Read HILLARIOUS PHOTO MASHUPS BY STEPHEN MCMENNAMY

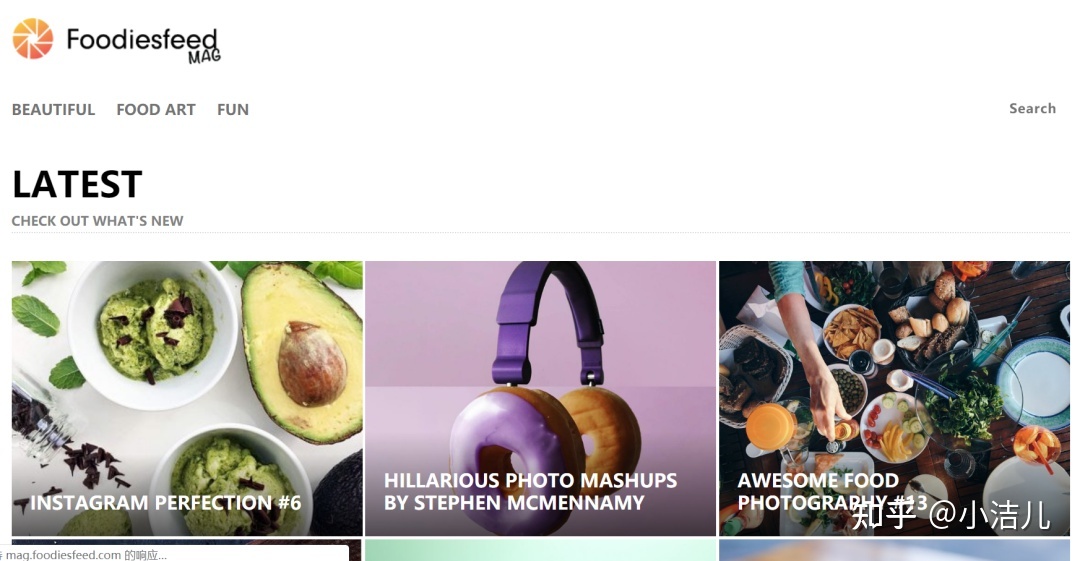[x=530, y=491]
